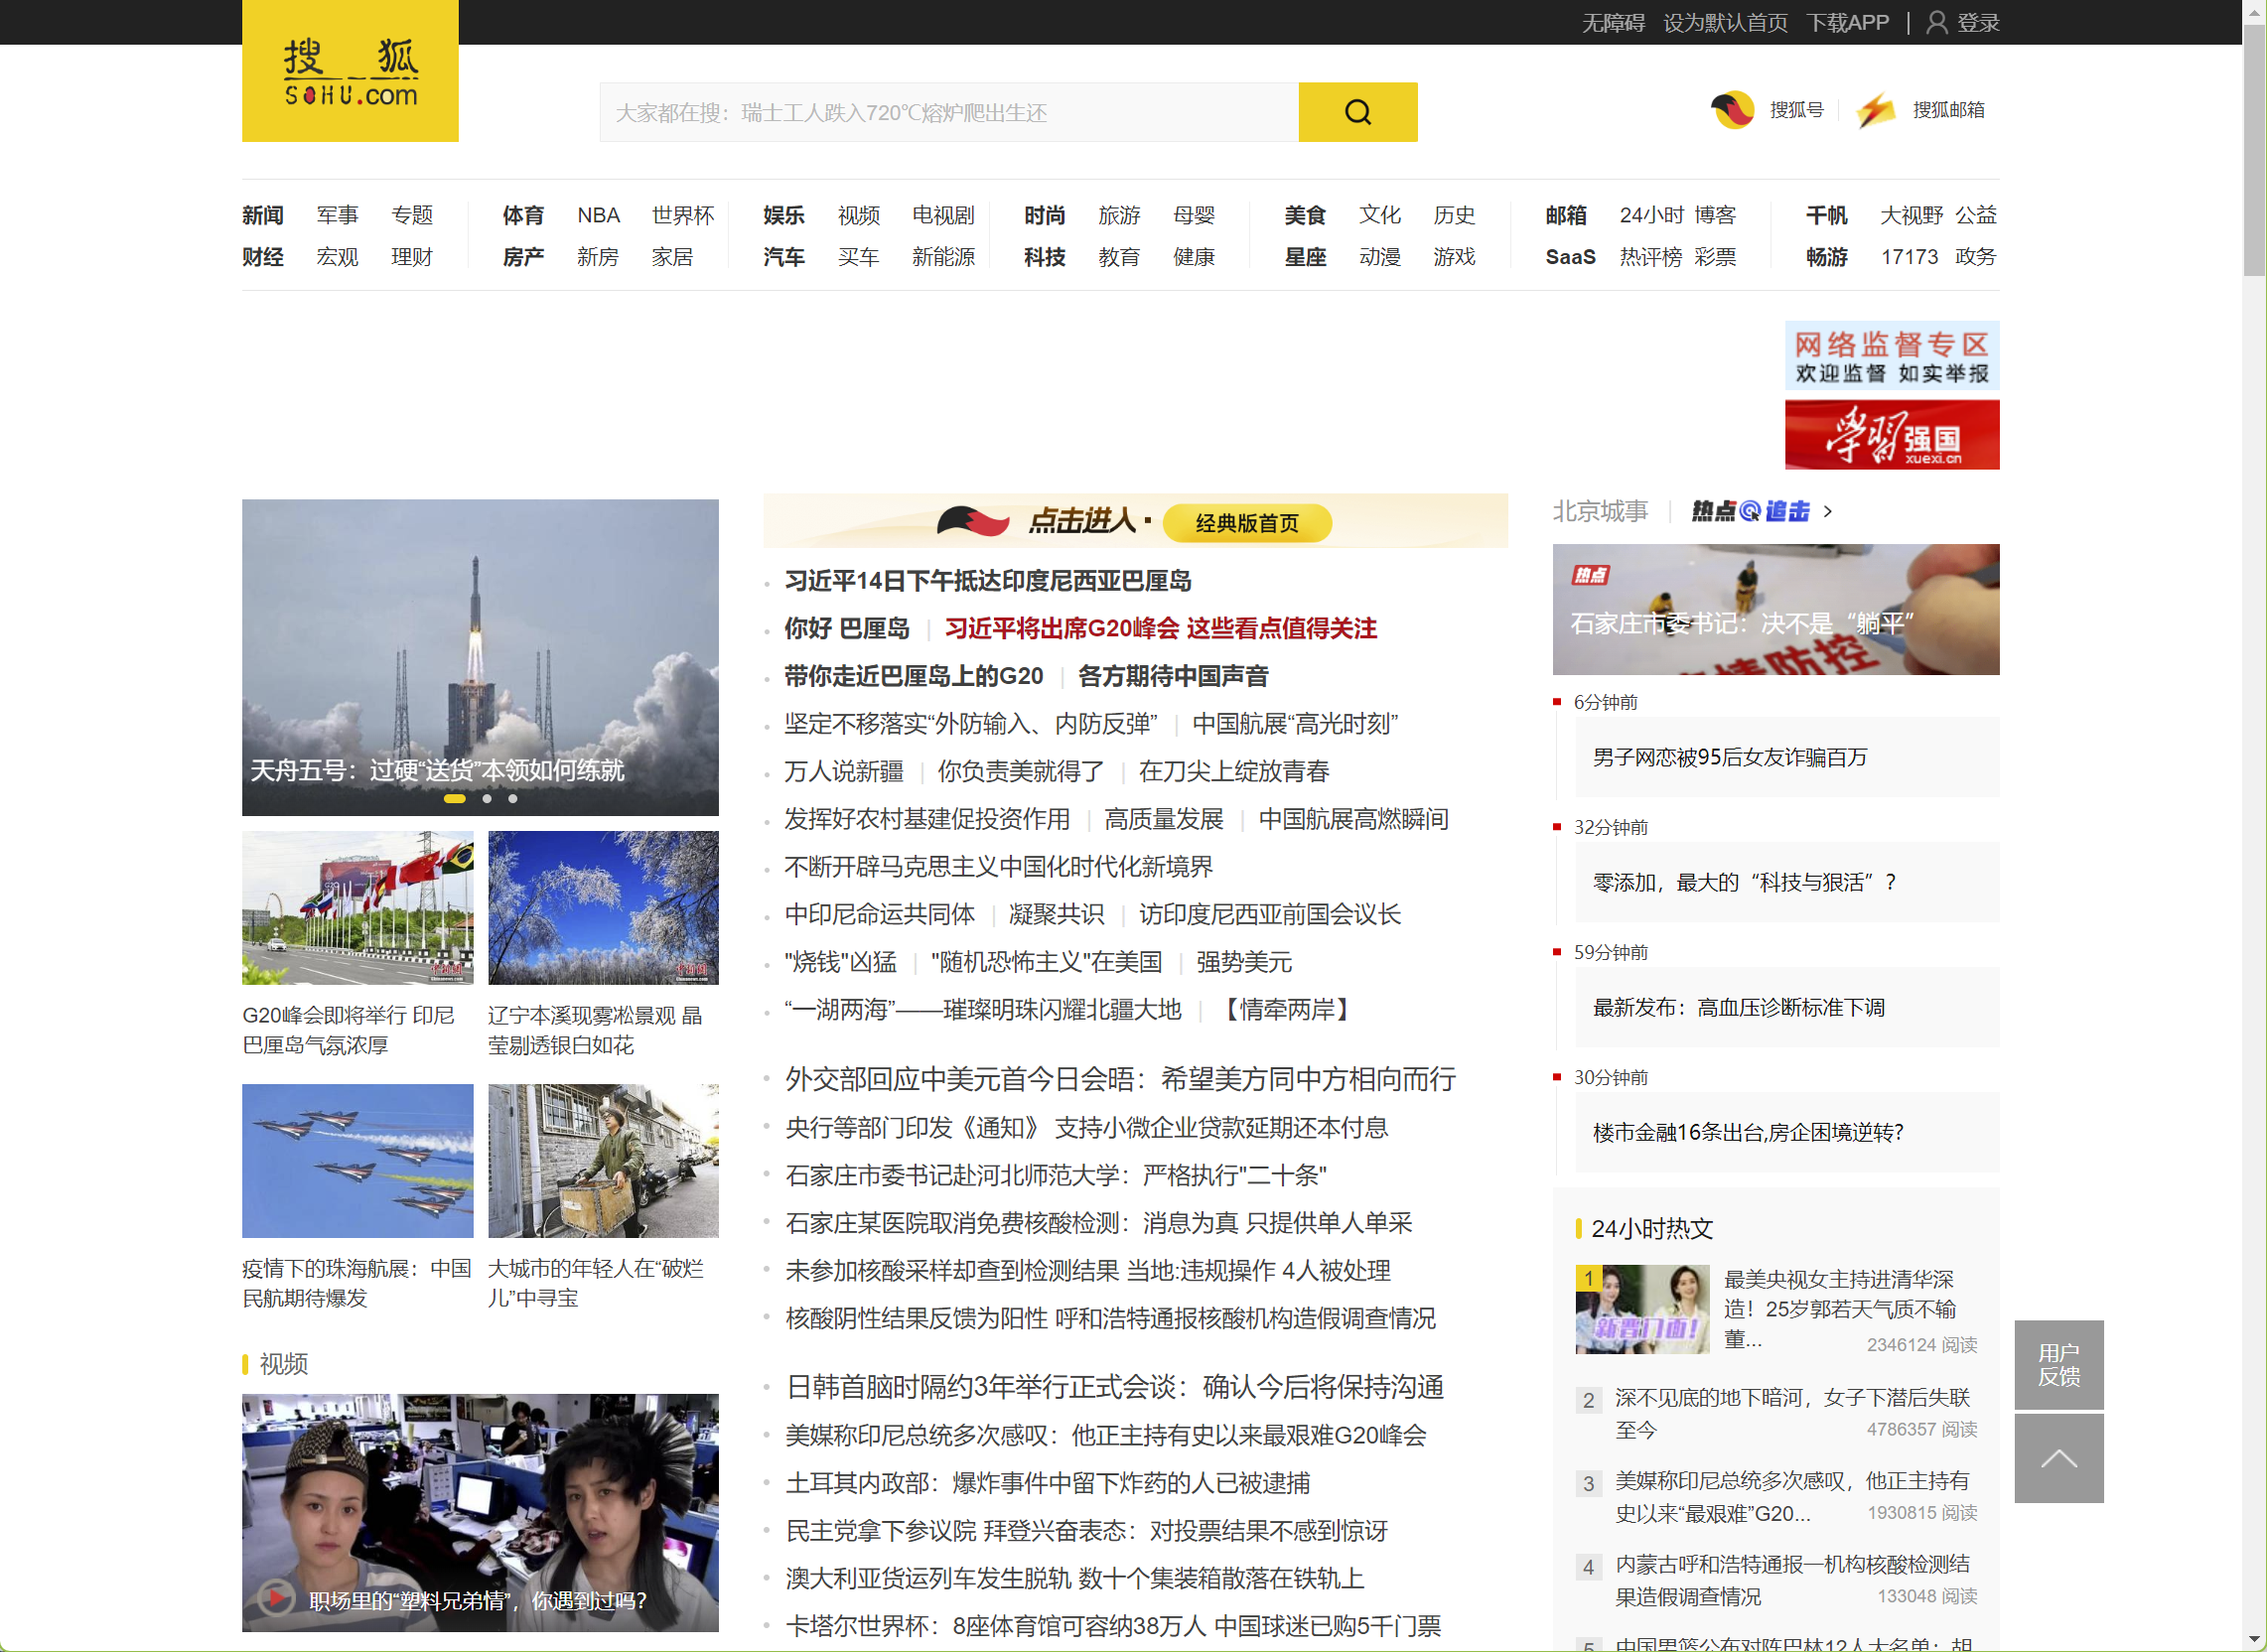Open red headline 习近平将出席G20峰会

click(x=1161, y=628)
